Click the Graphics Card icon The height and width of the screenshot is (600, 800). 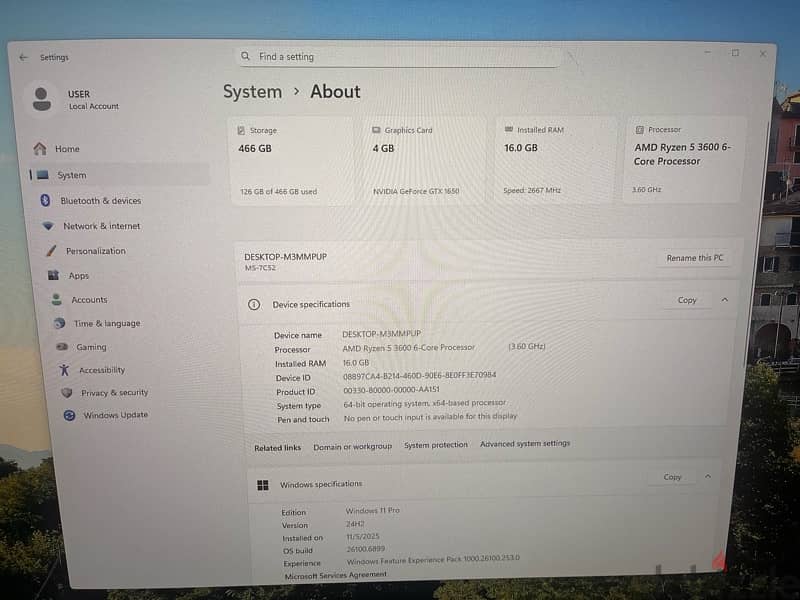pos(376,130)
